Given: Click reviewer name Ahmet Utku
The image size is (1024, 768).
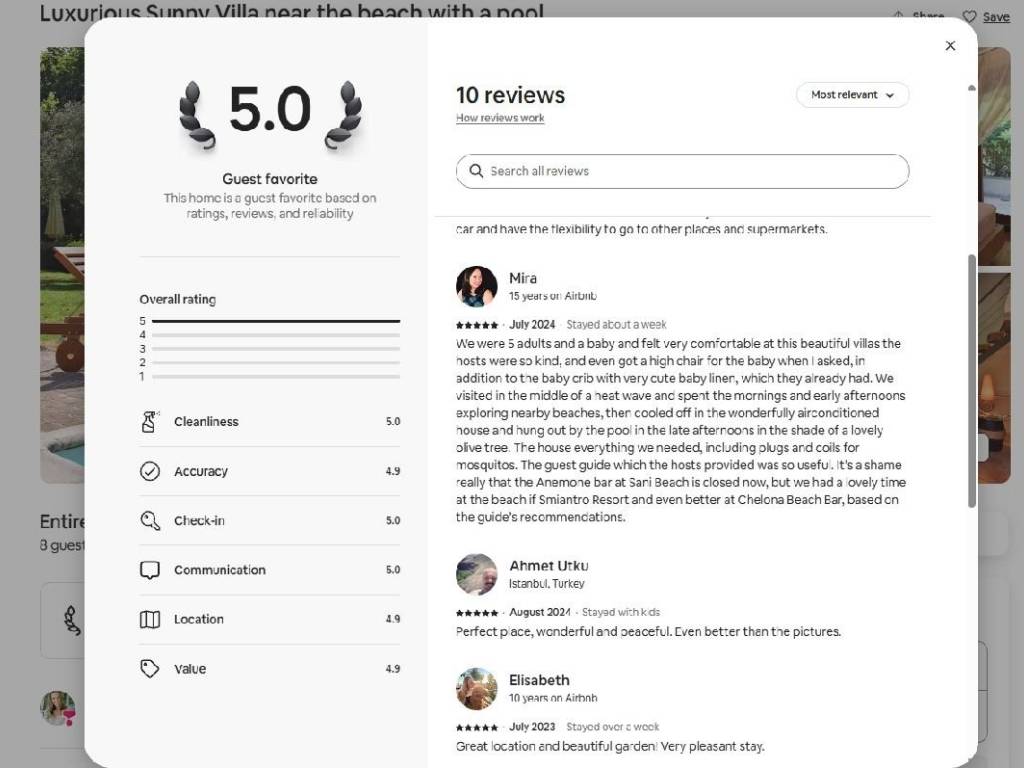Looking at the screenshot, I should (x=549, y=566).
